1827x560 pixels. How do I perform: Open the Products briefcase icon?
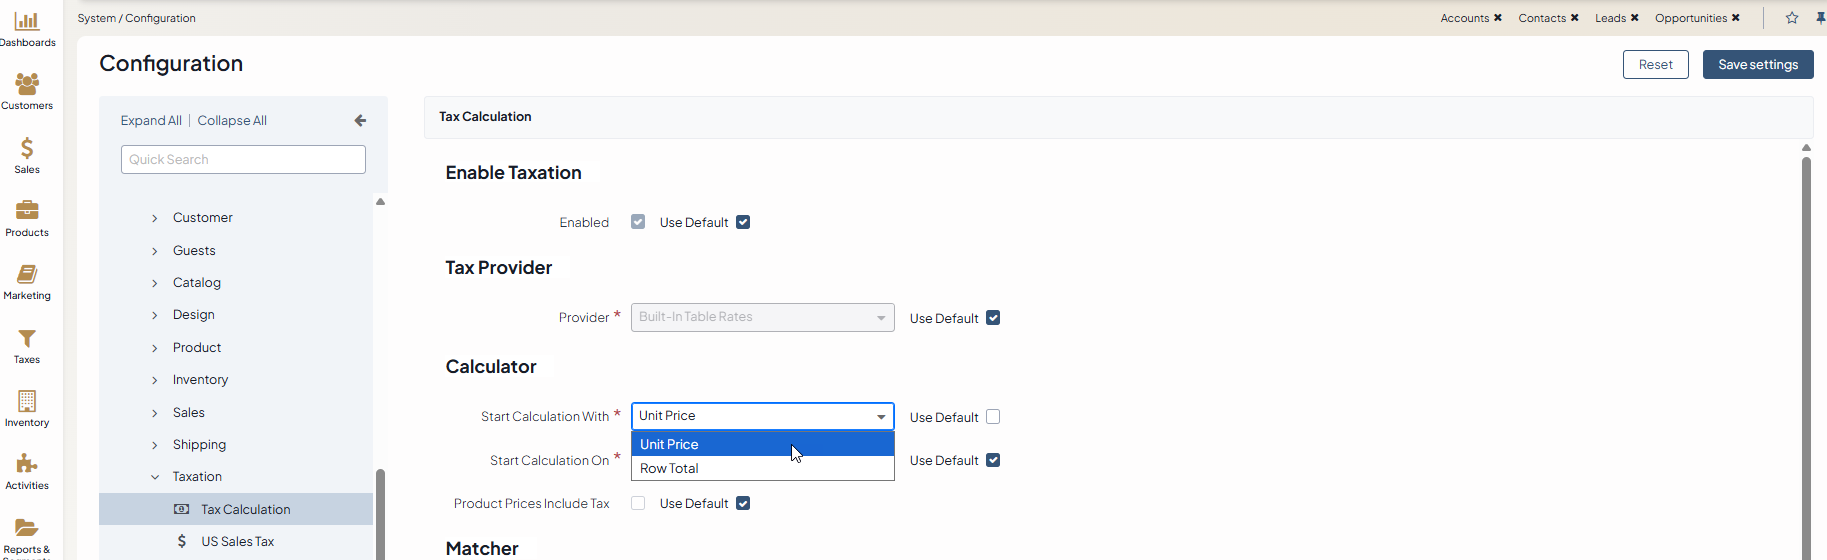(x=27, y=211)
